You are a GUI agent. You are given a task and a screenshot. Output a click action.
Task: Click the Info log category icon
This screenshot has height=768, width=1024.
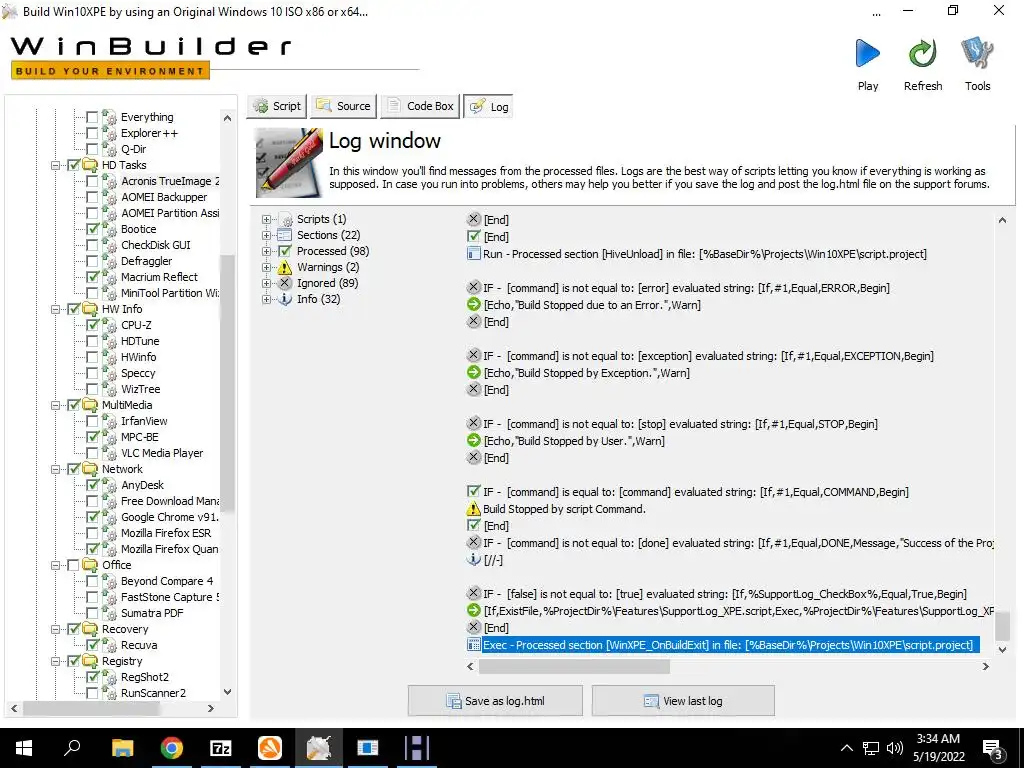(285, 299)
